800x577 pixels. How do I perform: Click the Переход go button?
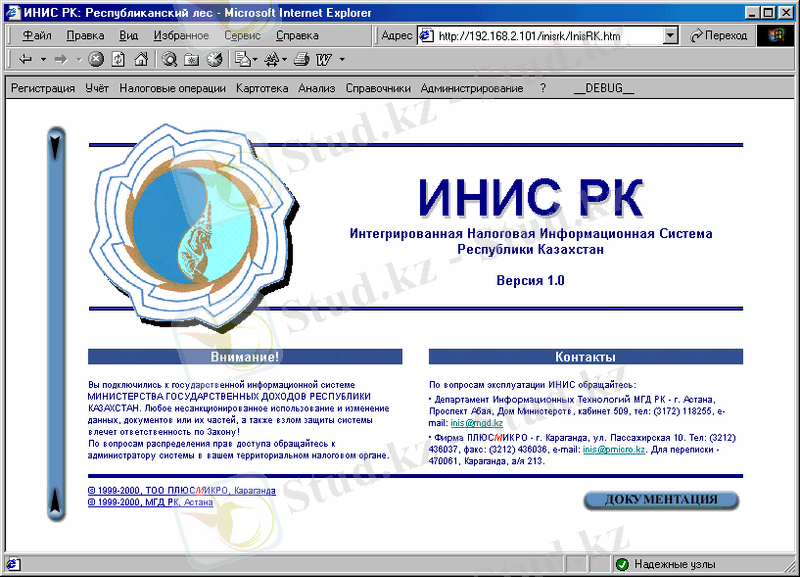click(x=718, y=36)
